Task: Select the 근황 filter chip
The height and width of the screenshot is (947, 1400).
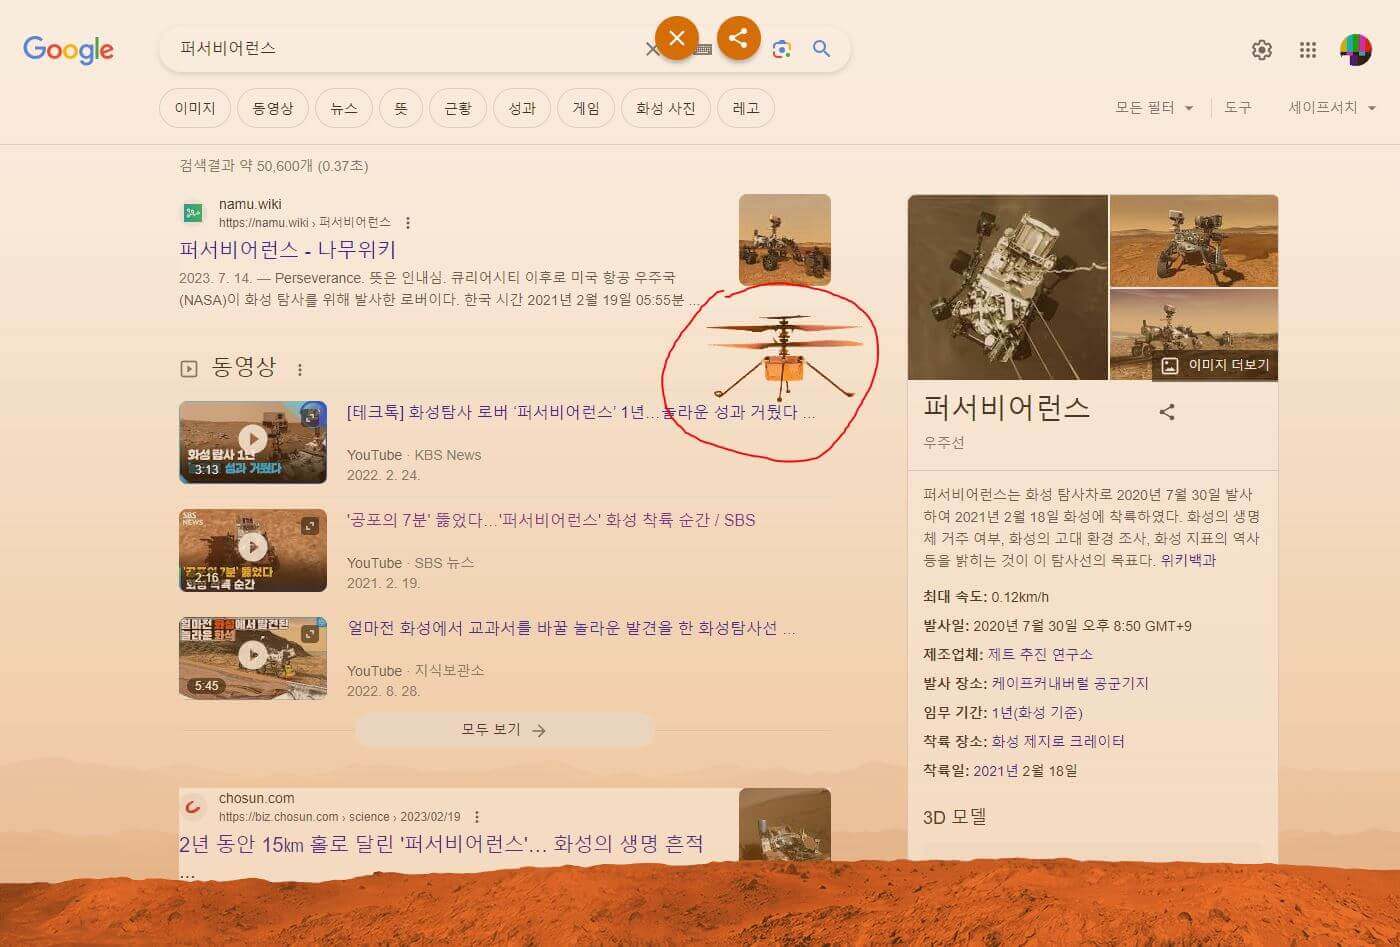Action: 458,108
